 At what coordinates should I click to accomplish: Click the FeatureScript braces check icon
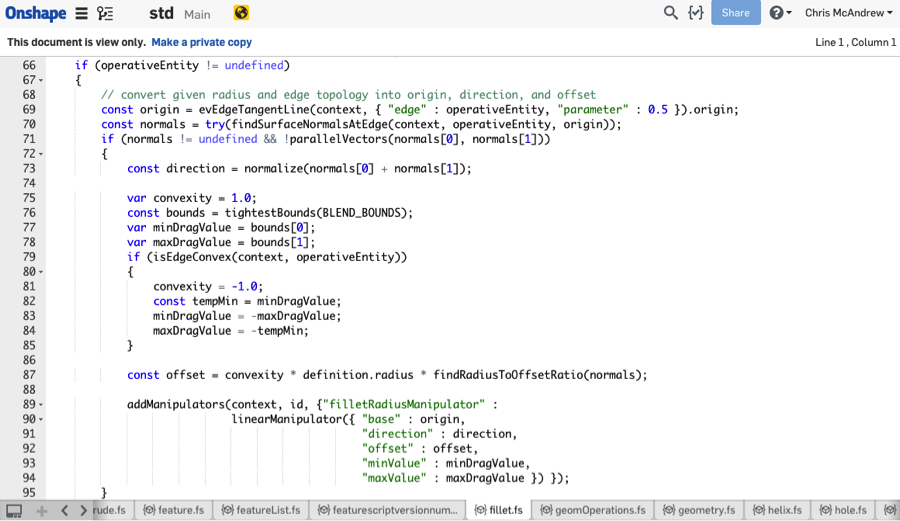[x=696, y=13]
